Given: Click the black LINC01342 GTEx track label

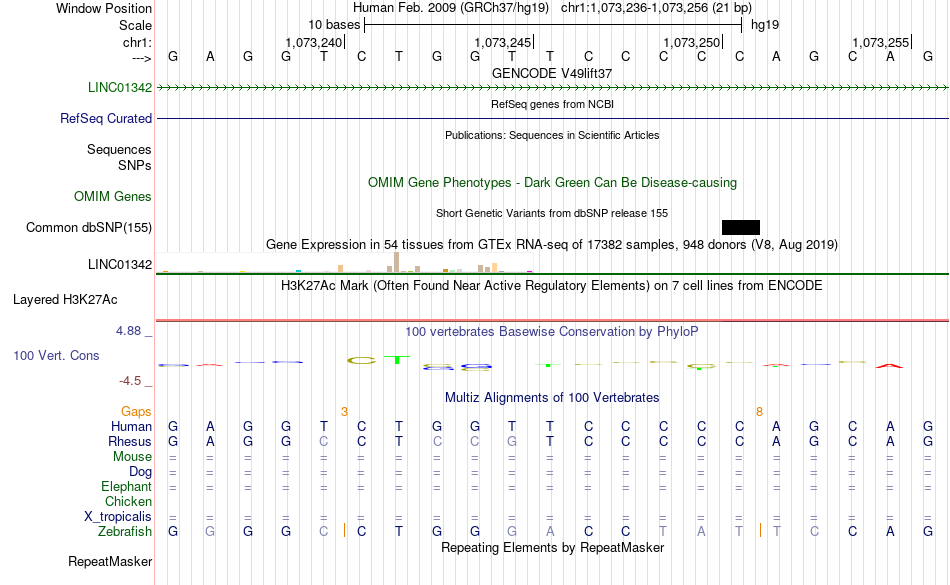Looking at the screenshot, I should click(120, 264).
